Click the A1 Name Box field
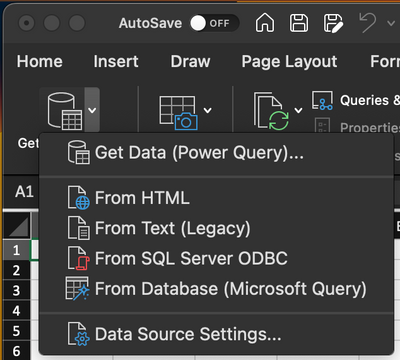Image resolution: width=400 pixels, height=360 pixels. [x=22, y=192]
